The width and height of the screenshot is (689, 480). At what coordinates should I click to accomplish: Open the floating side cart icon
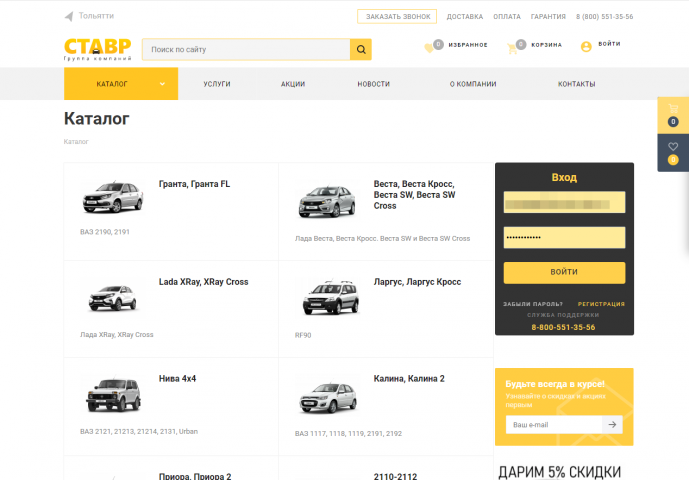click(673, 109)
